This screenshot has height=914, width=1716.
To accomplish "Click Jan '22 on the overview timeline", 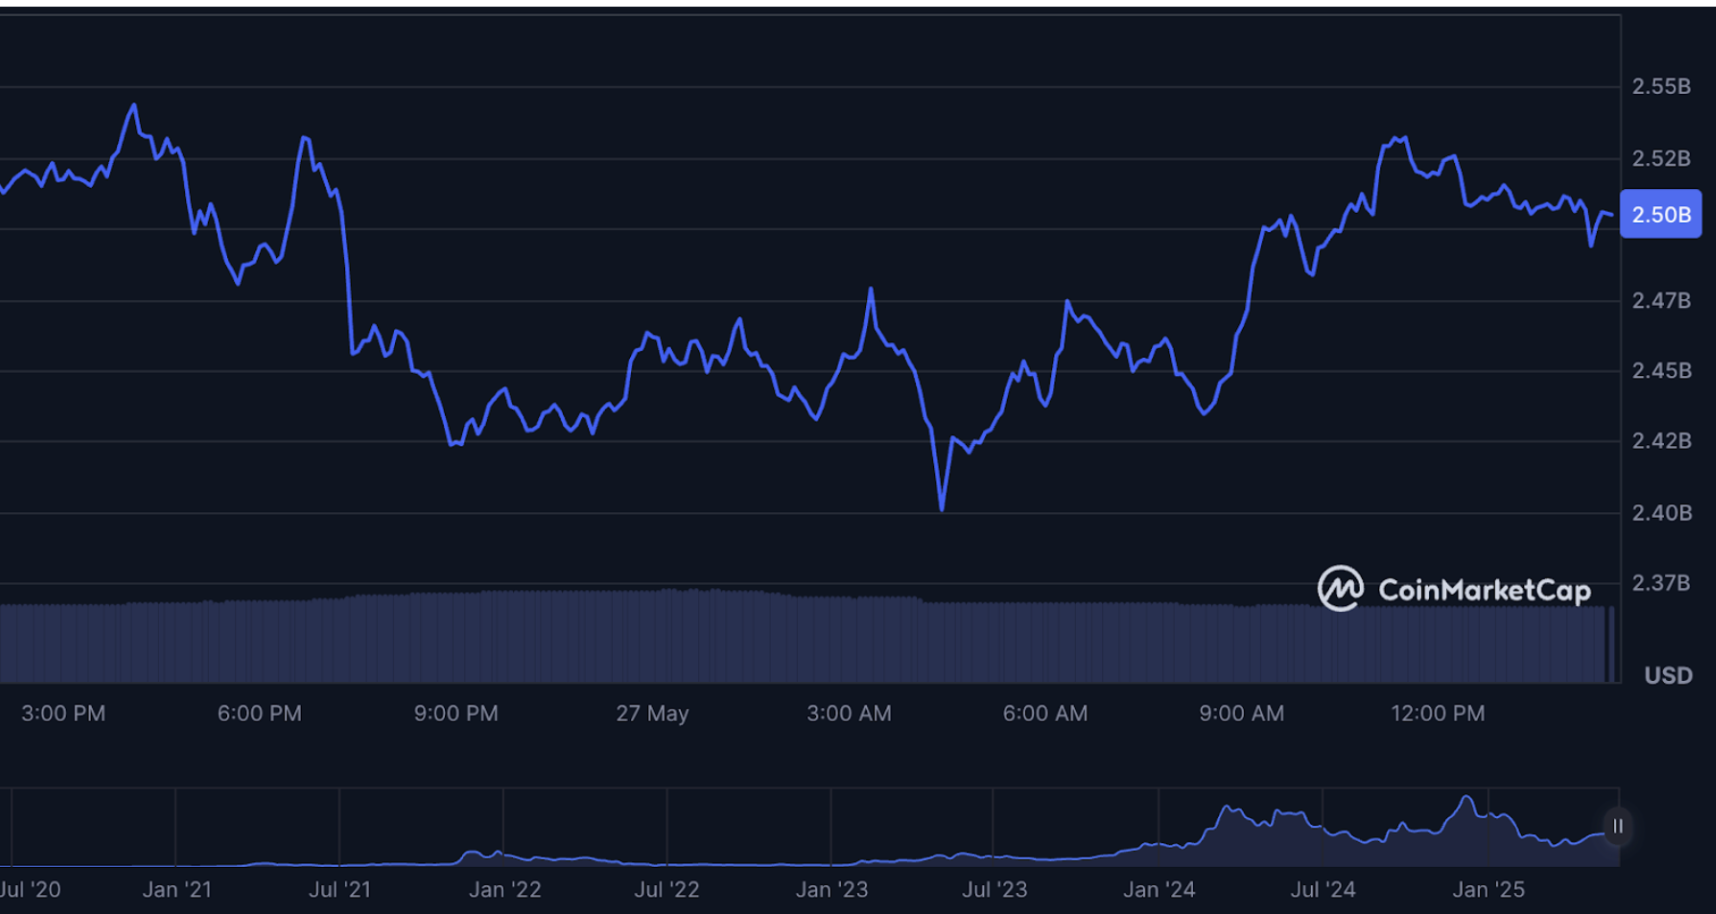I will [x=505, y=889].
